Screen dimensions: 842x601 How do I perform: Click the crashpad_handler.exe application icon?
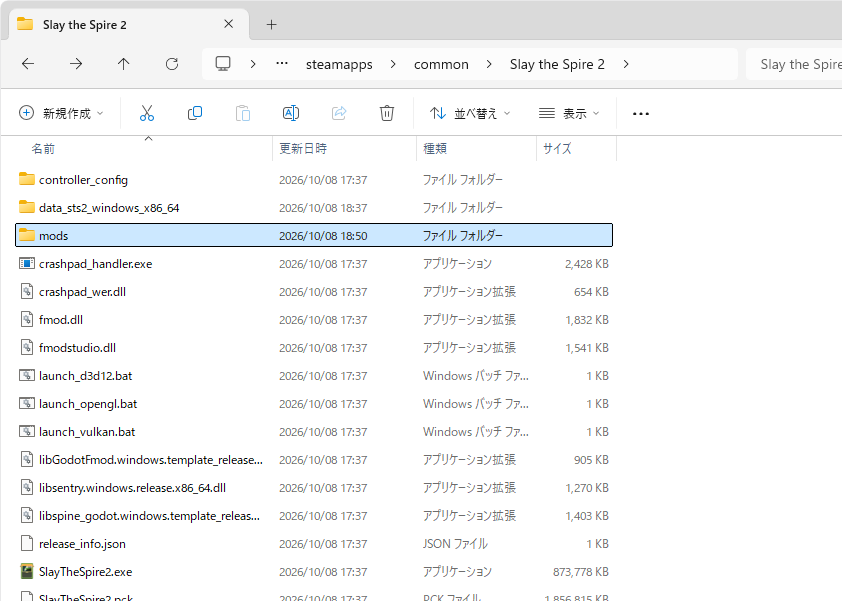[x=27, y=263]
